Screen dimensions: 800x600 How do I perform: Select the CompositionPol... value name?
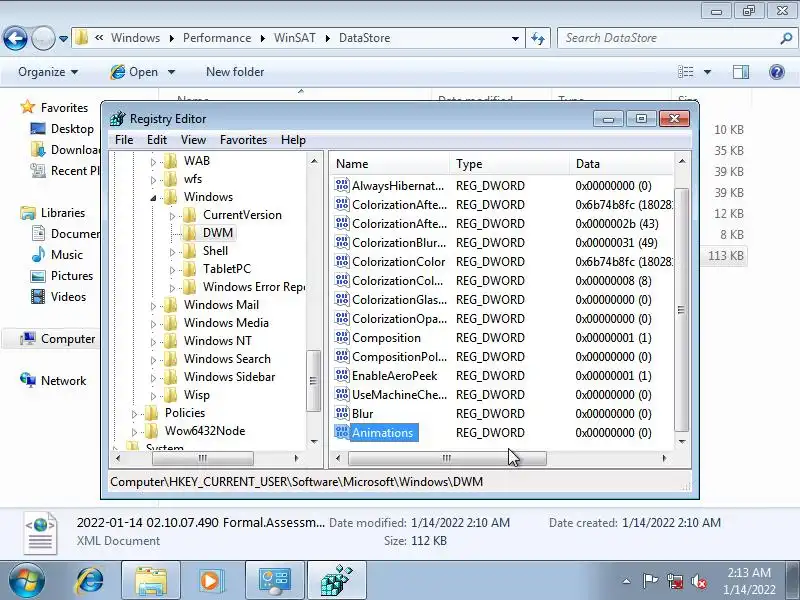click(x=399, y=357)
